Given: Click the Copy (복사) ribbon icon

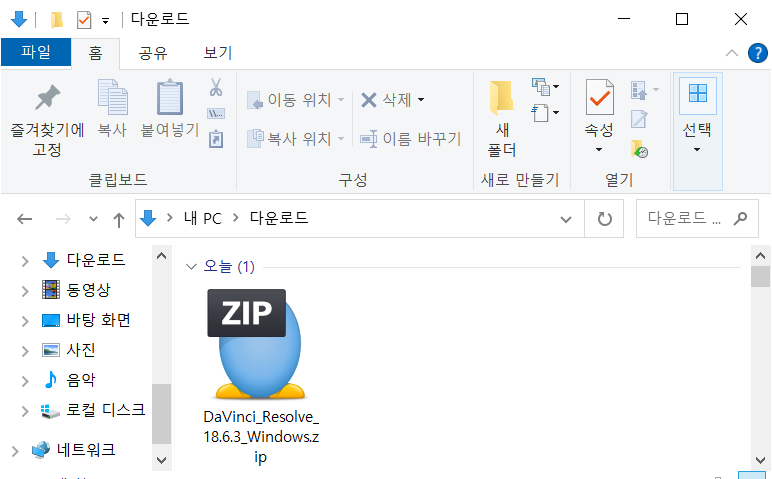Looking at the screenshot, I should [113, 96].
